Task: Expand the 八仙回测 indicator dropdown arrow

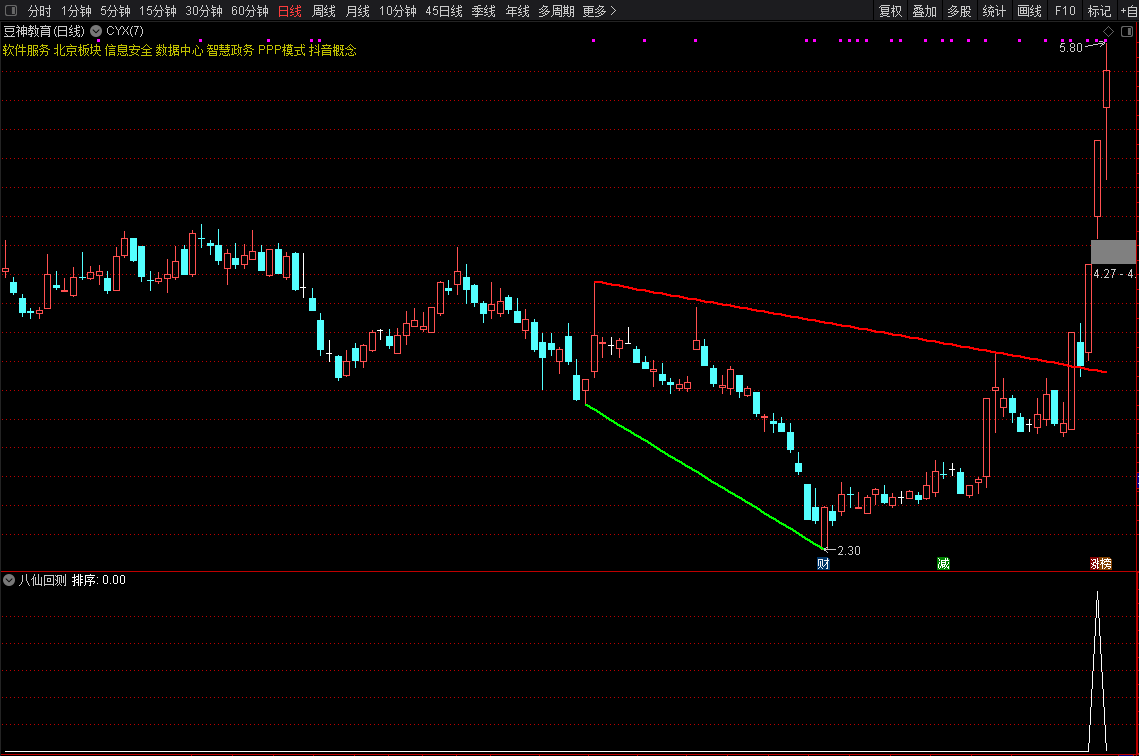Action: pyautogui.click(x=9, y=580)
